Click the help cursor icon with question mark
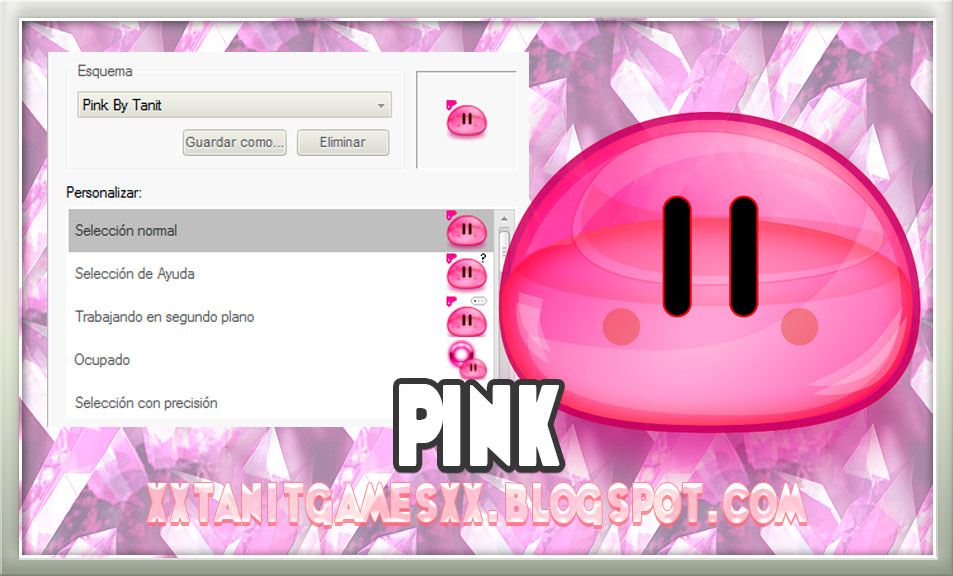The image size is (953, 576). (x=466, y=272)
